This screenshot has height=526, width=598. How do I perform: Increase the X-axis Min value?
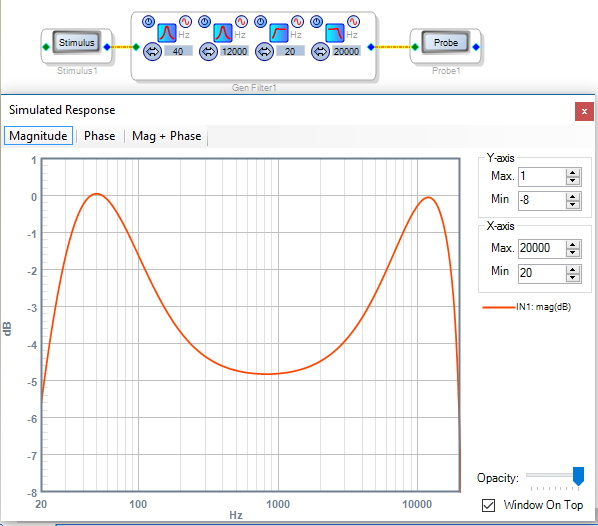573,269
